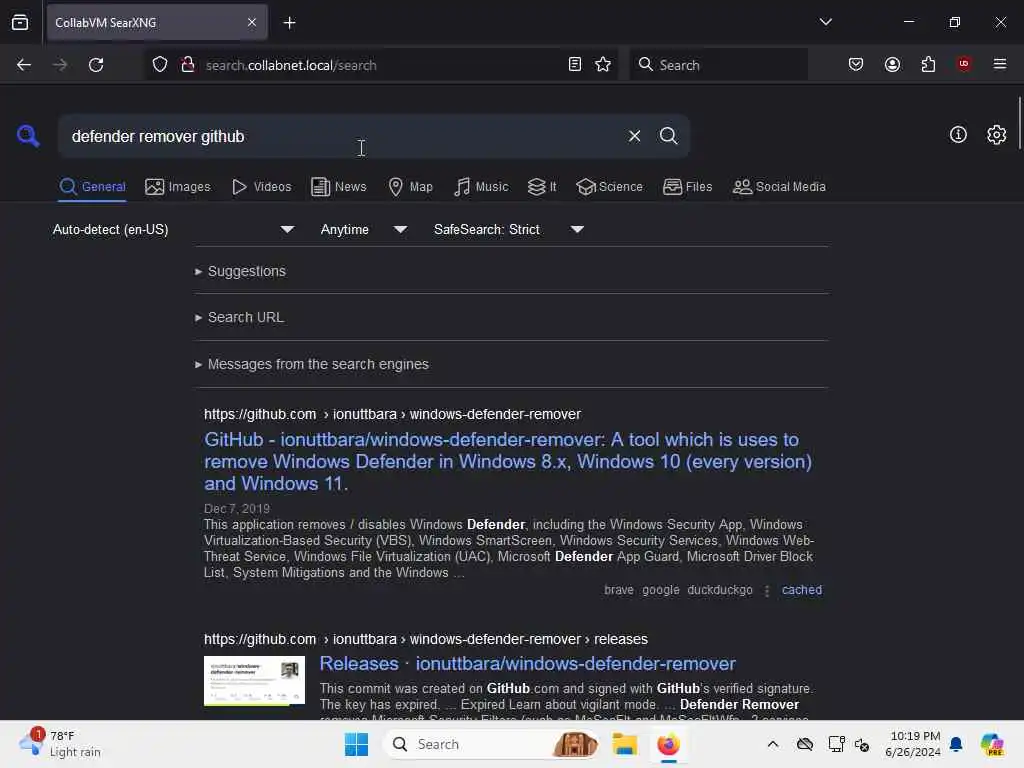Open Pocket save icon
Image resolution: width=1024 pixels, height=768 pixels.
tap(856, 65)
